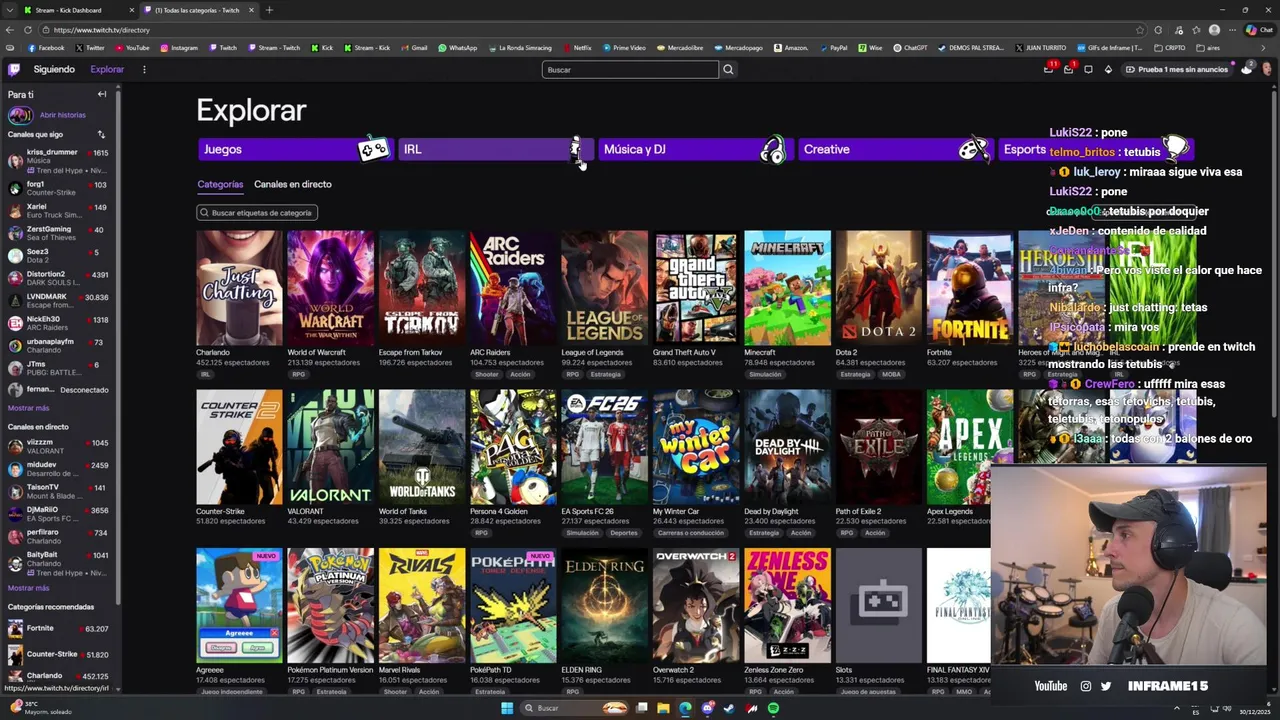Open a new browser tab
This screenshot has height=720, width=1280.
point(269,10)
